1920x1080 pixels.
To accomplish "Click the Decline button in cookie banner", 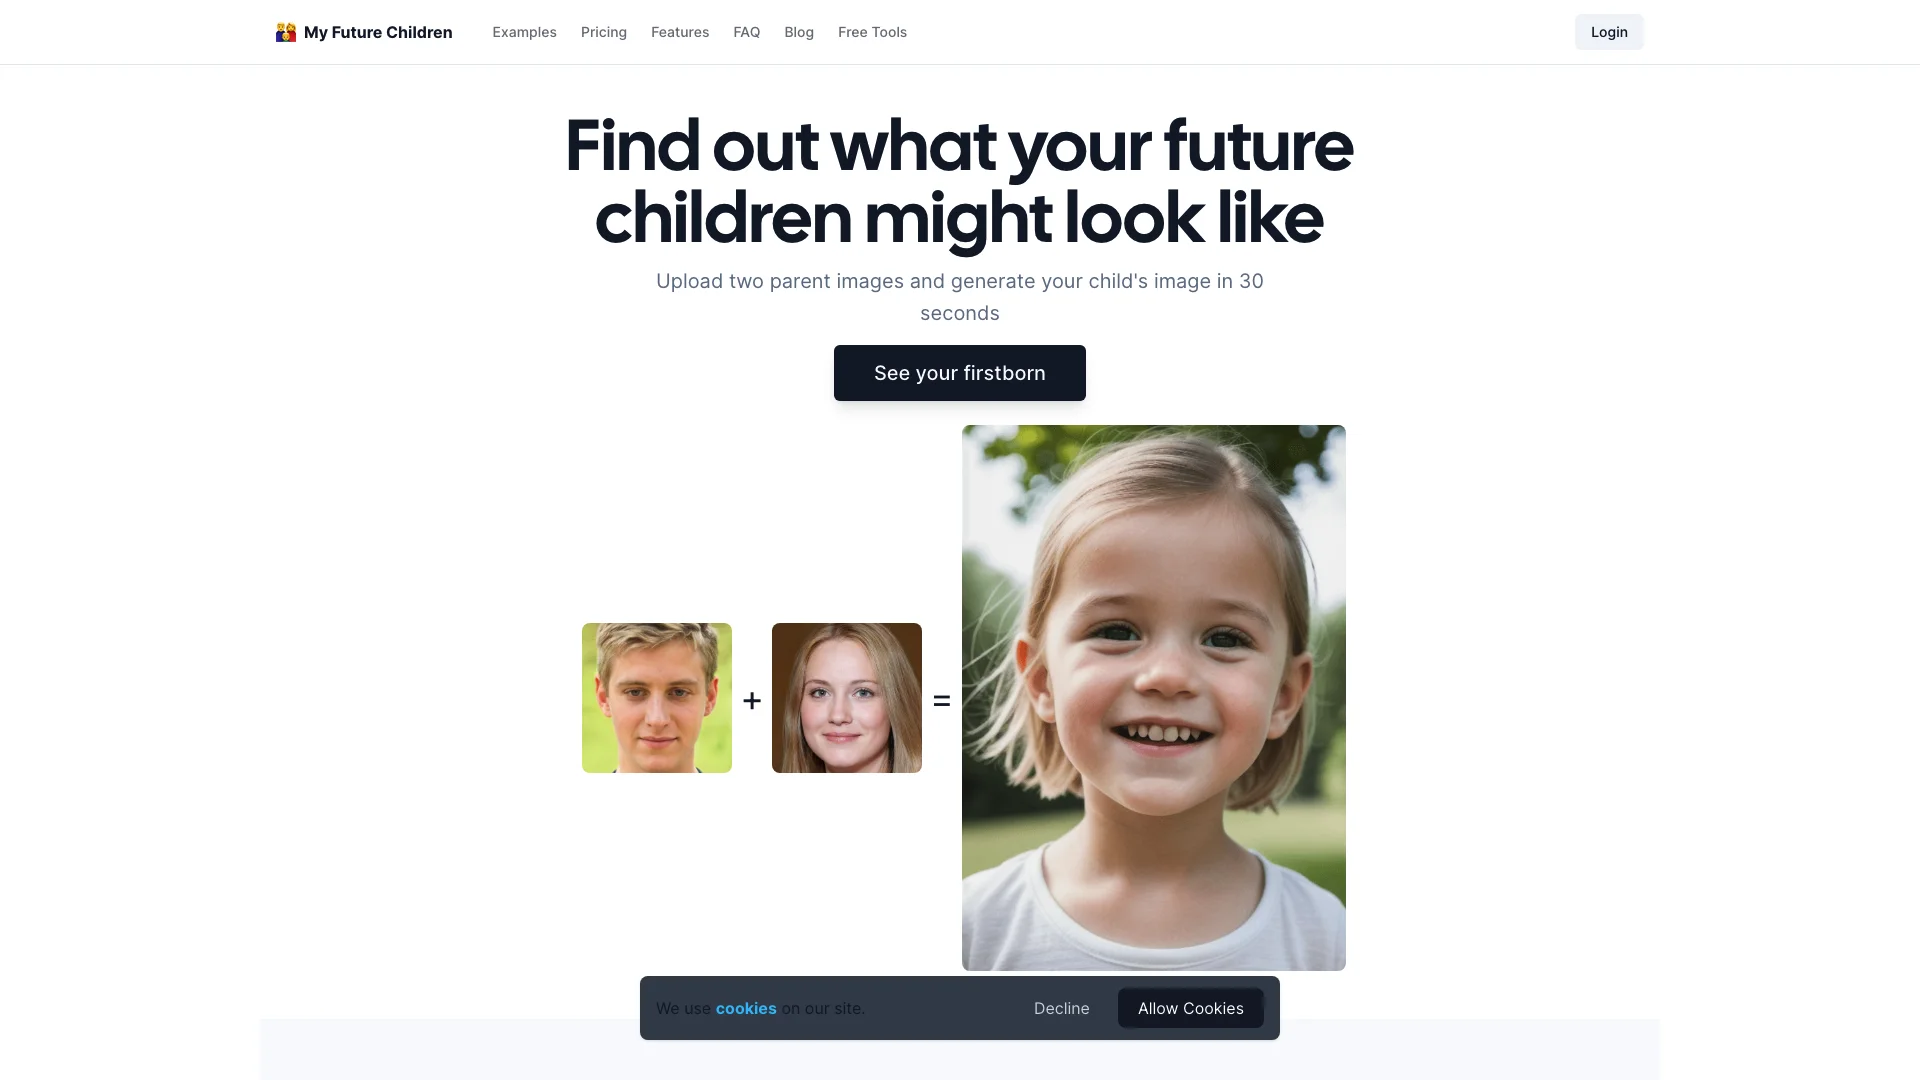I will (x=1062, y=1007).
